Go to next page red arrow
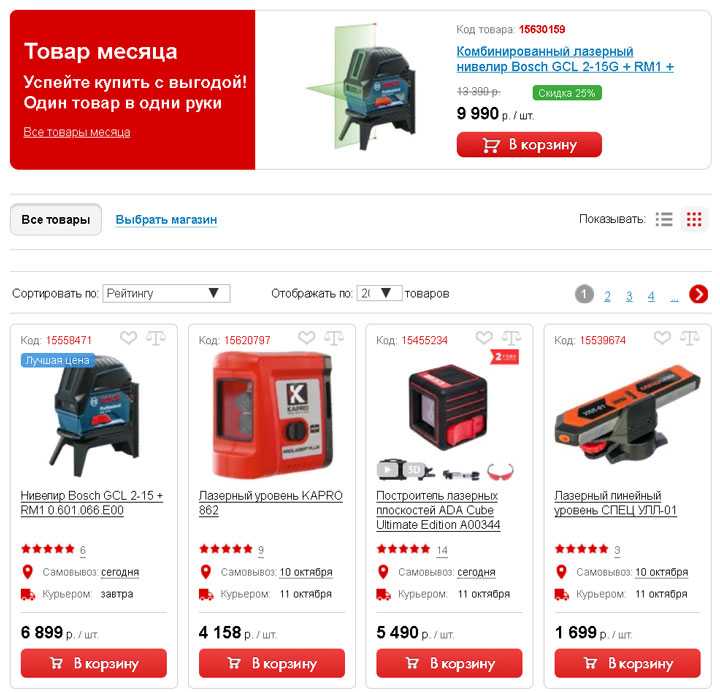 pyautogui.click(x=698, y=294)
